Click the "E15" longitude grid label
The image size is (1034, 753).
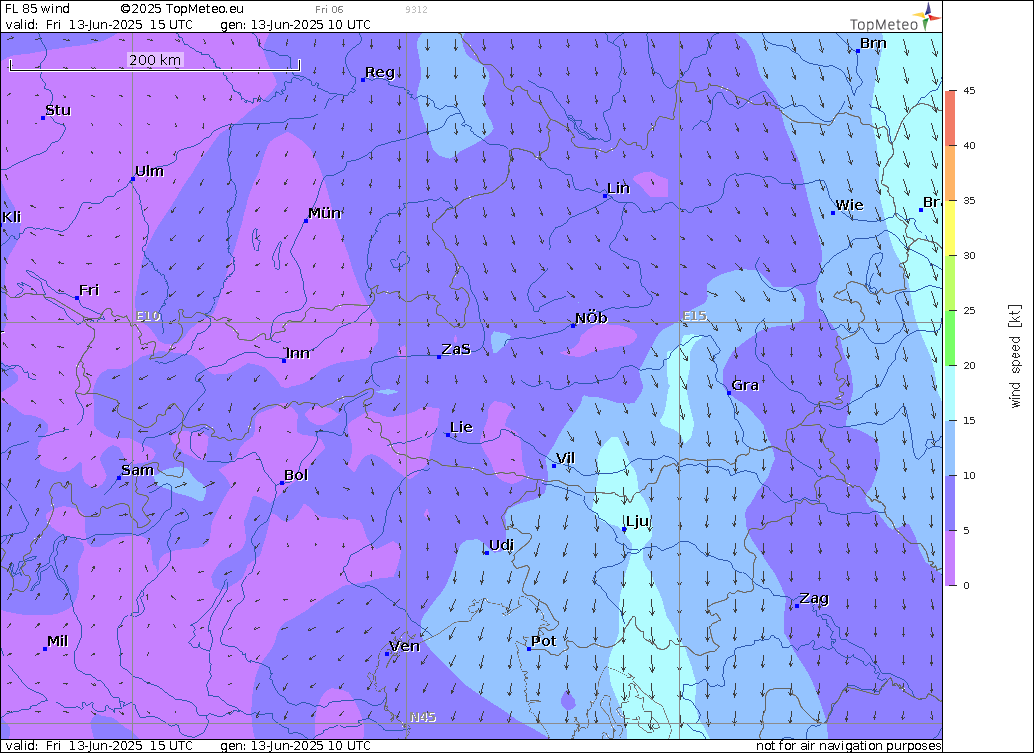tap(695, 316)
